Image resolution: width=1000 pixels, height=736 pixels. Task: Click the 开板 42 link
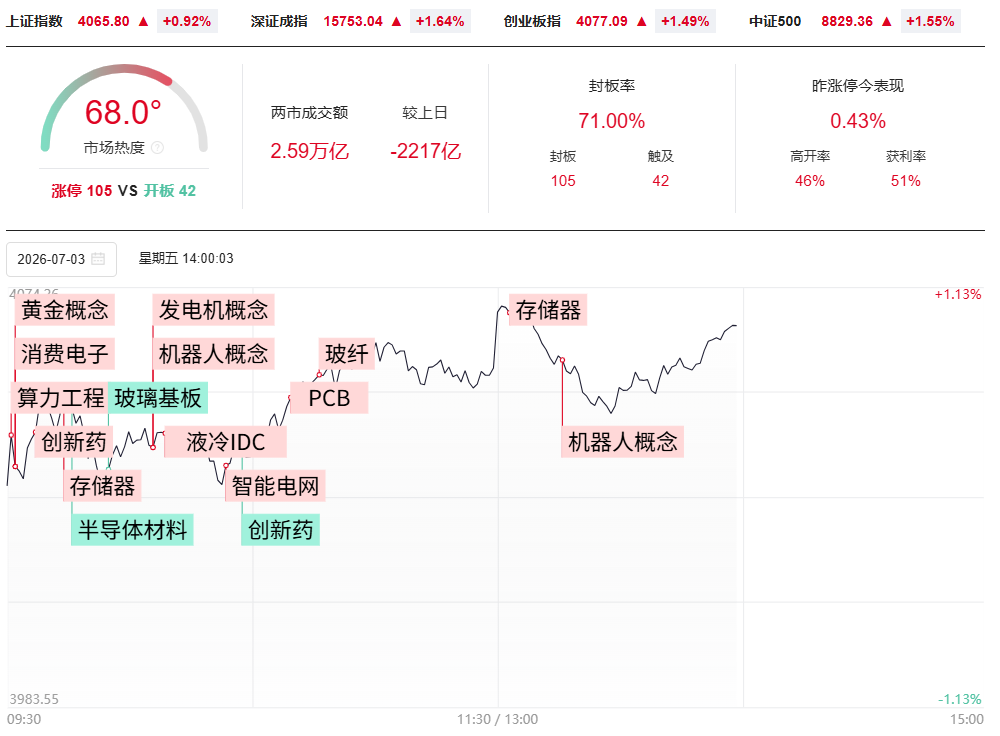(x=170, y=191)
